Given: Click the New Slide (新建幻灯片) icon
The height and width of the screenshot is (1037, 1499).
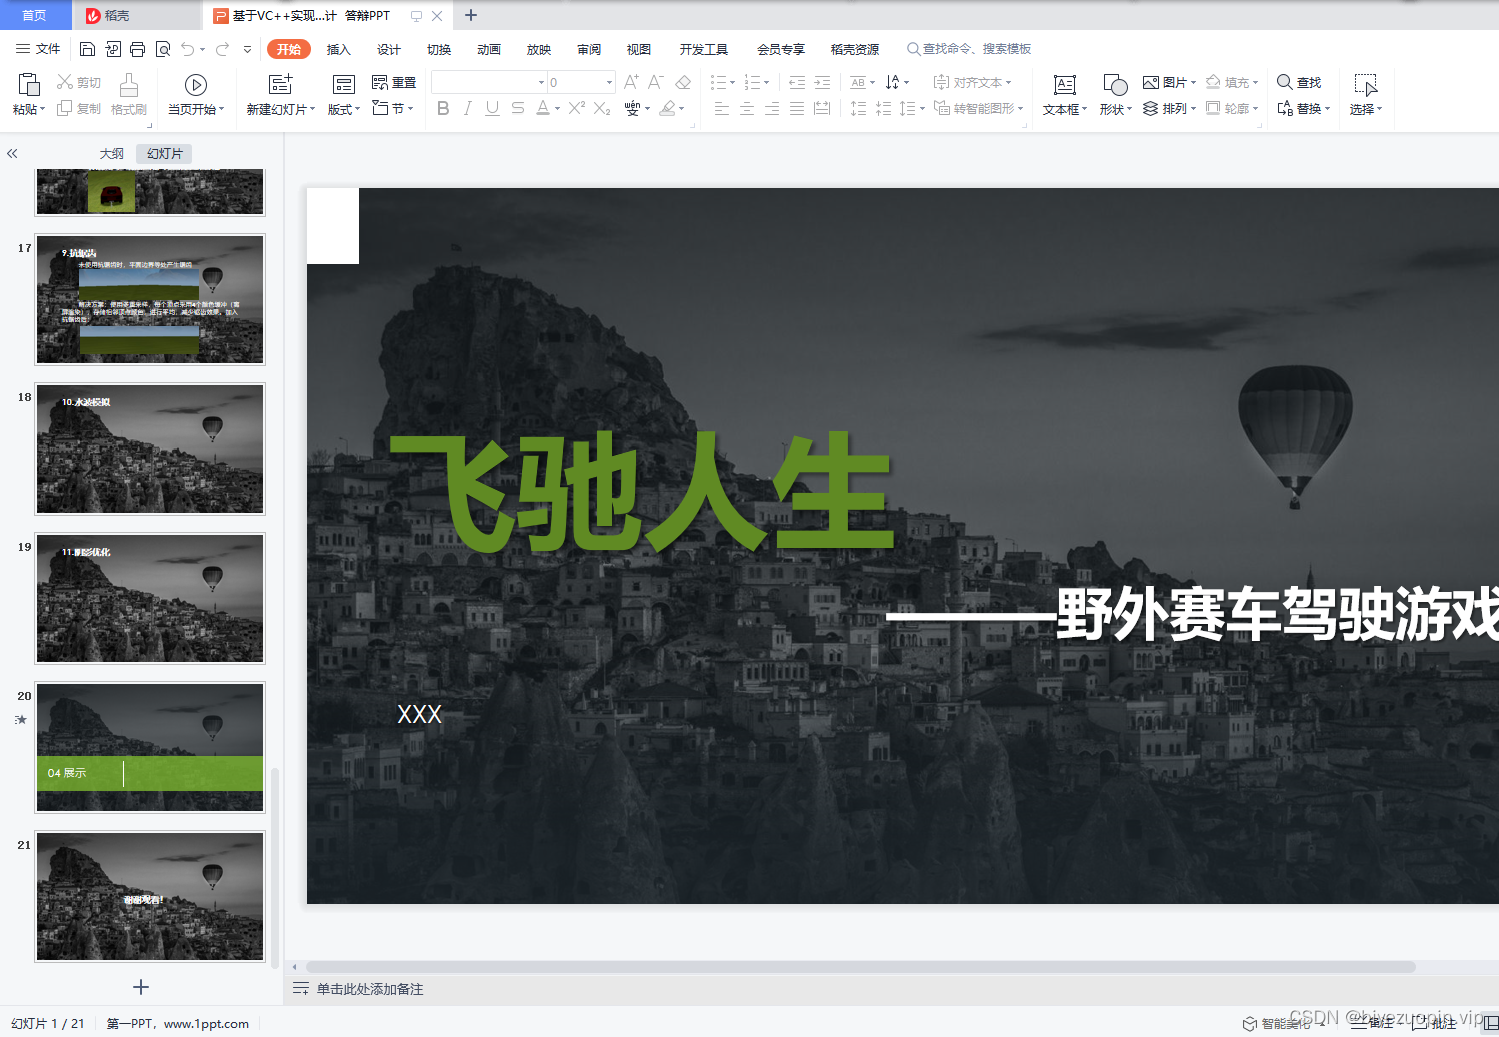Looking at the screenshot, I should tap(281, 95).
